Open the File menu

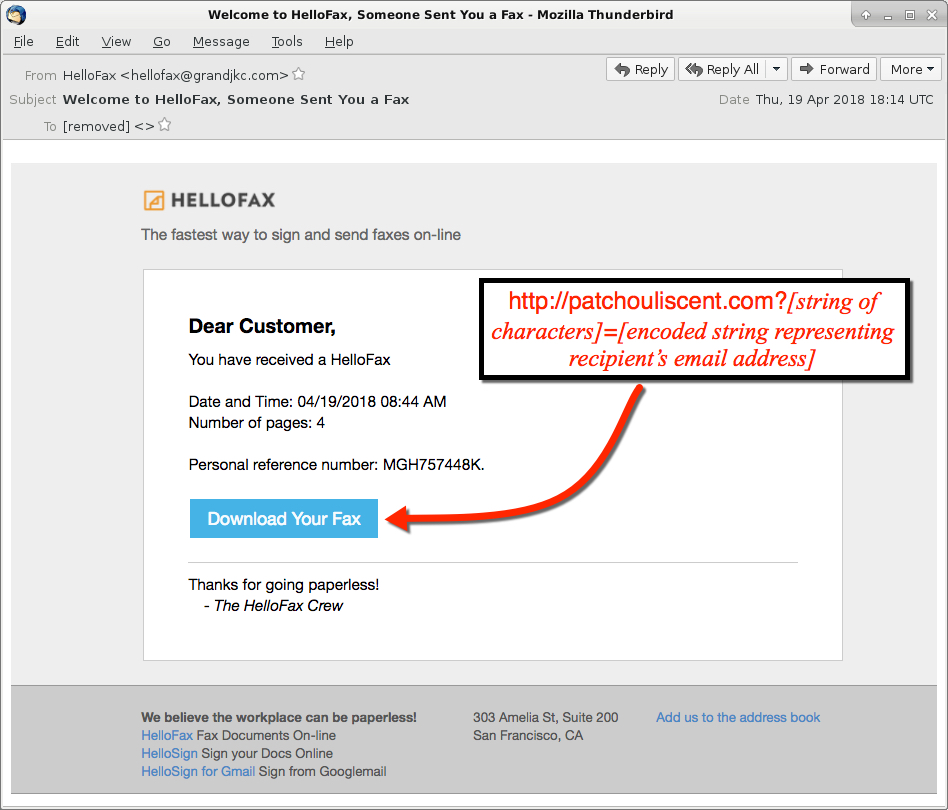tap(24, 41)
